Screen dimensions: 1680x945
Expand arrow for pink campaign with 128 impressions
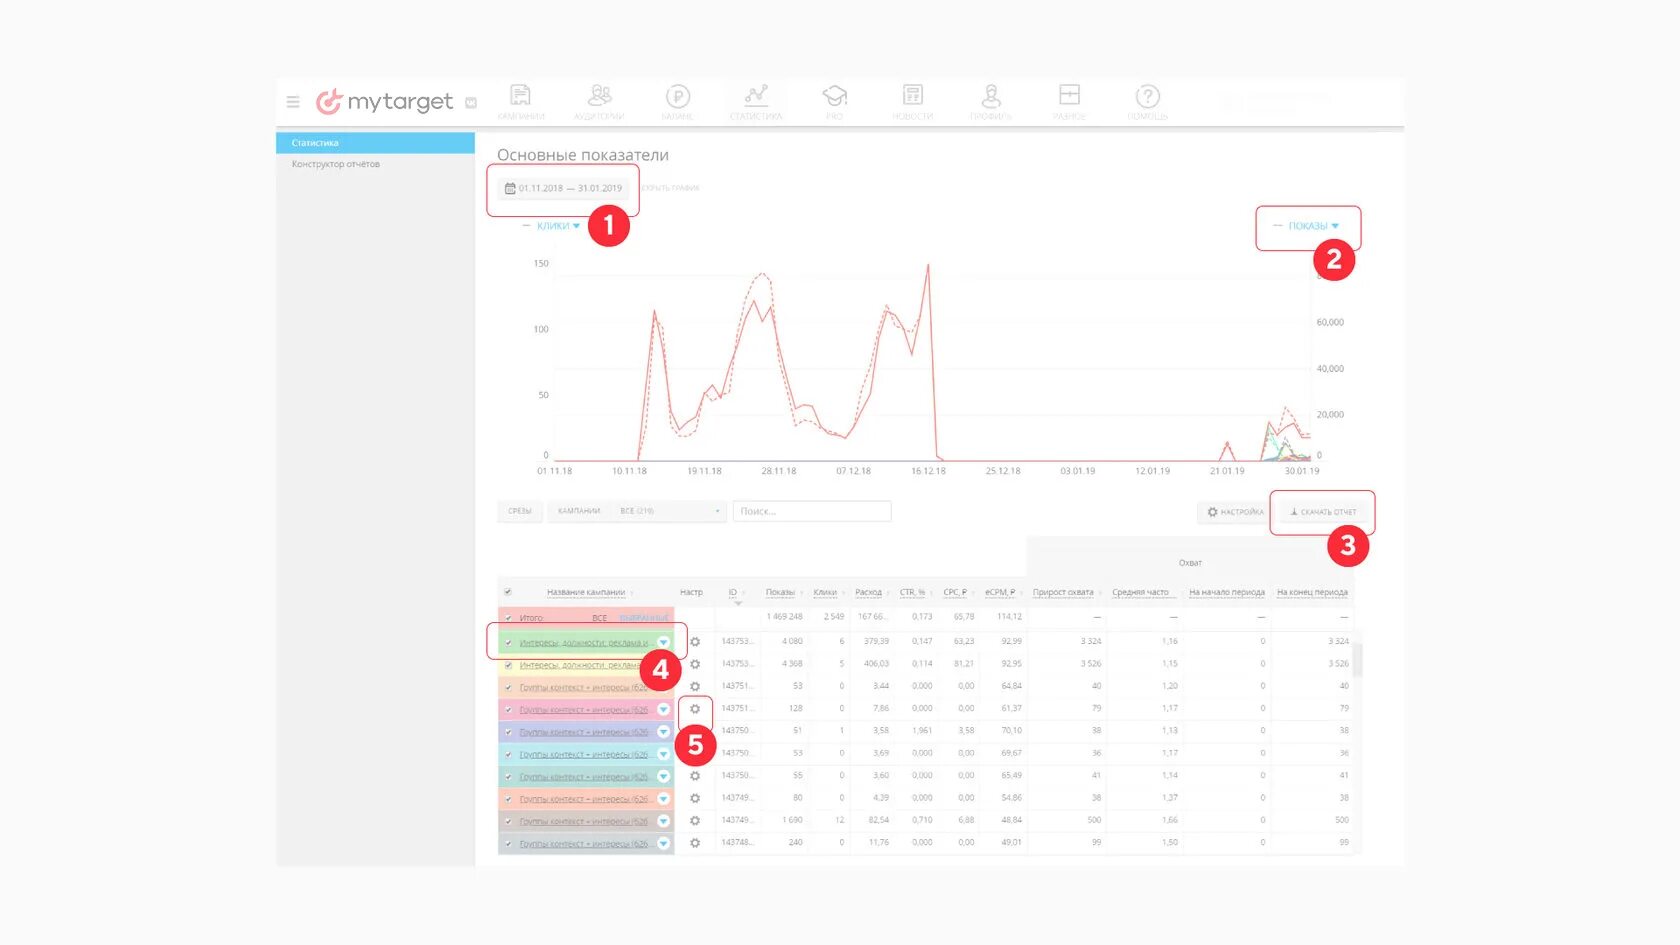[x=663, y=710]
